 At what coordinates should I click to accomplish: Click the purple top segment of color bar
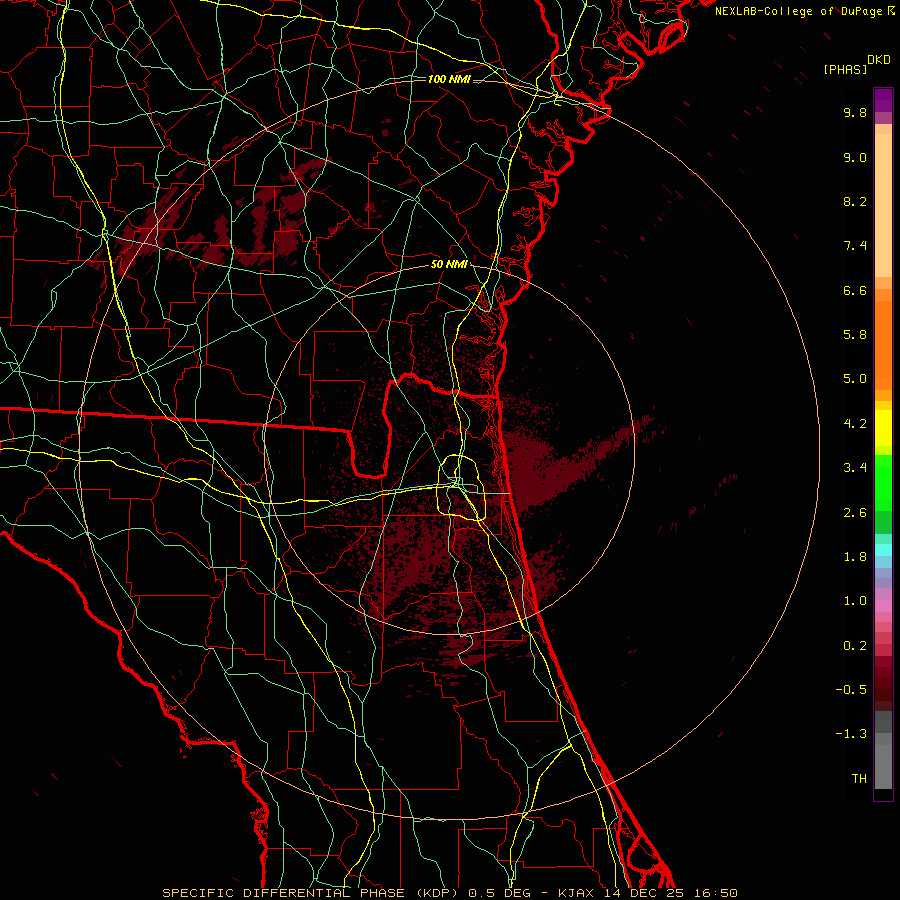tap(883, 100)
